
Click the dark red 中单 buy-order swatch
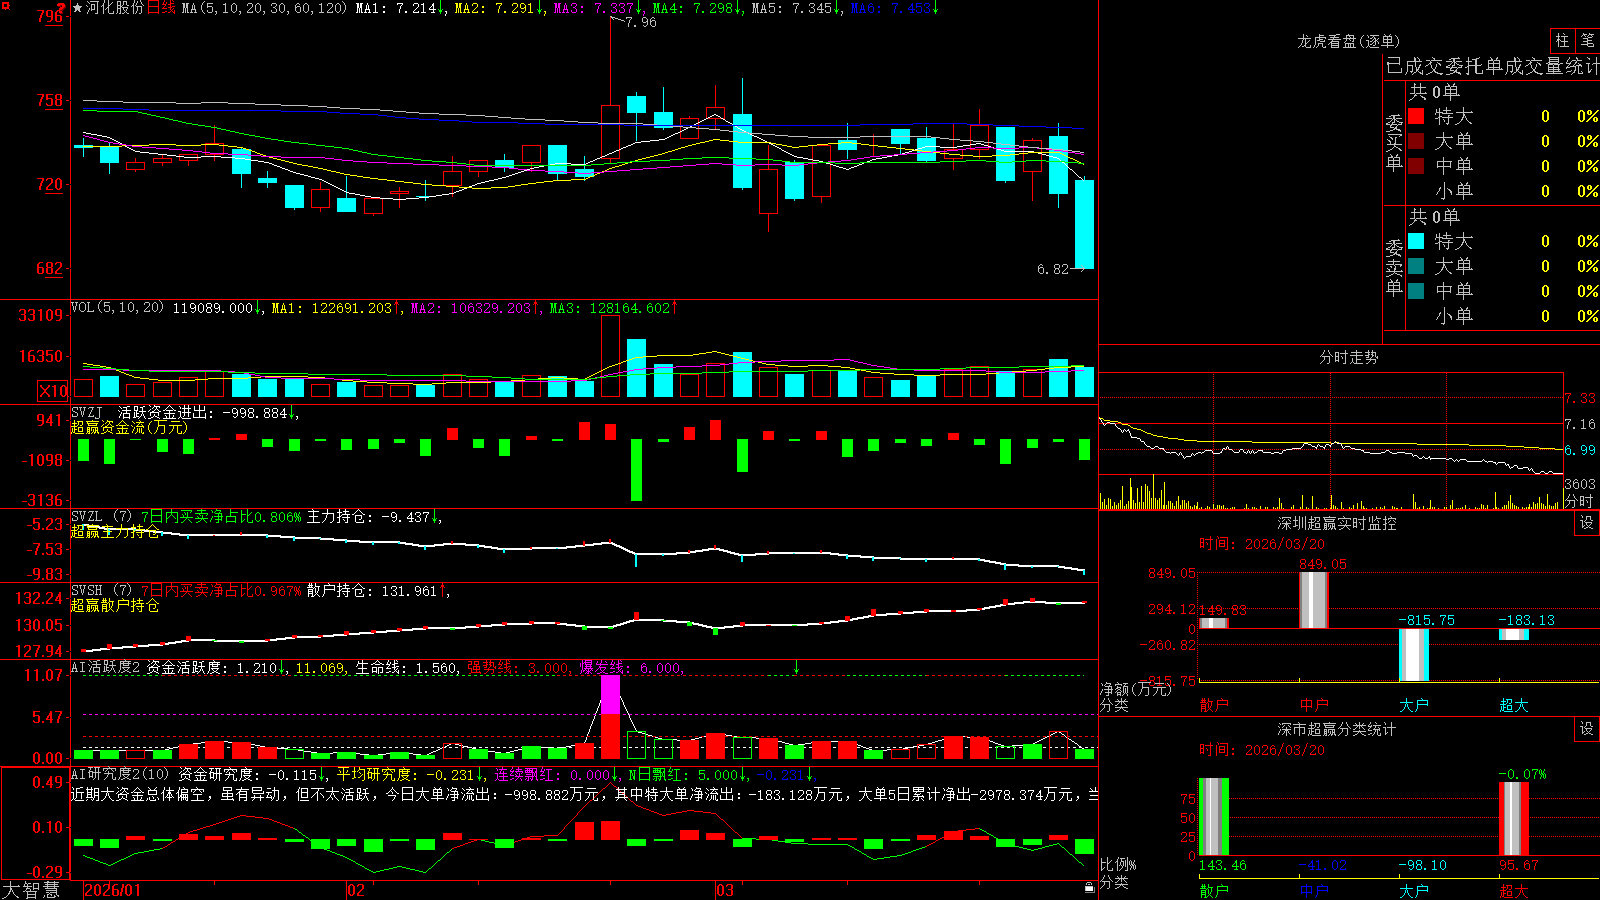tap(1416, 166)
